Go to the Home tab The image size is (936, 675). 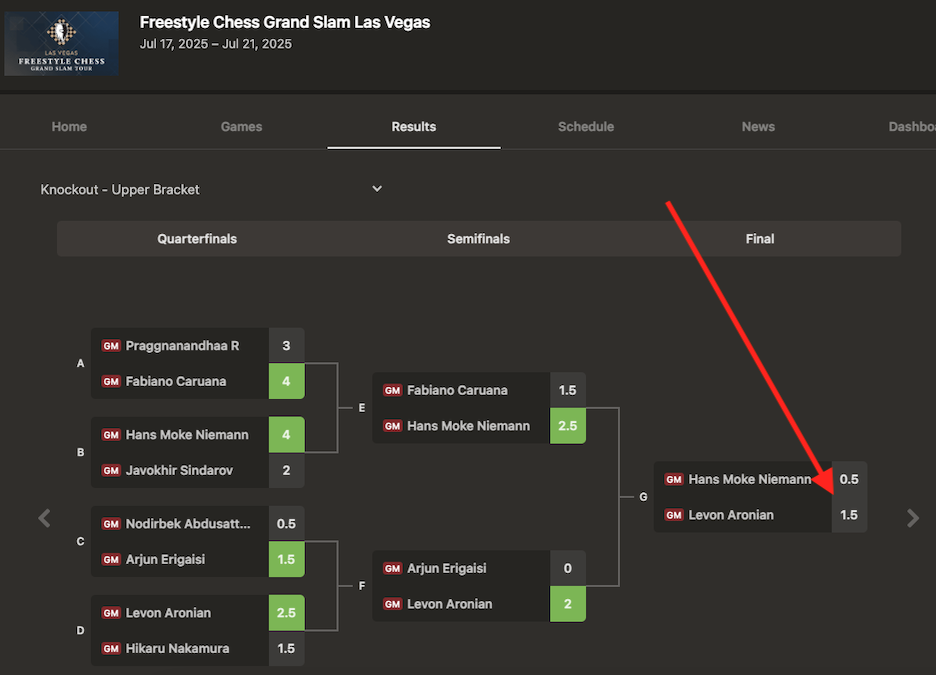click(x=69, y=127)
